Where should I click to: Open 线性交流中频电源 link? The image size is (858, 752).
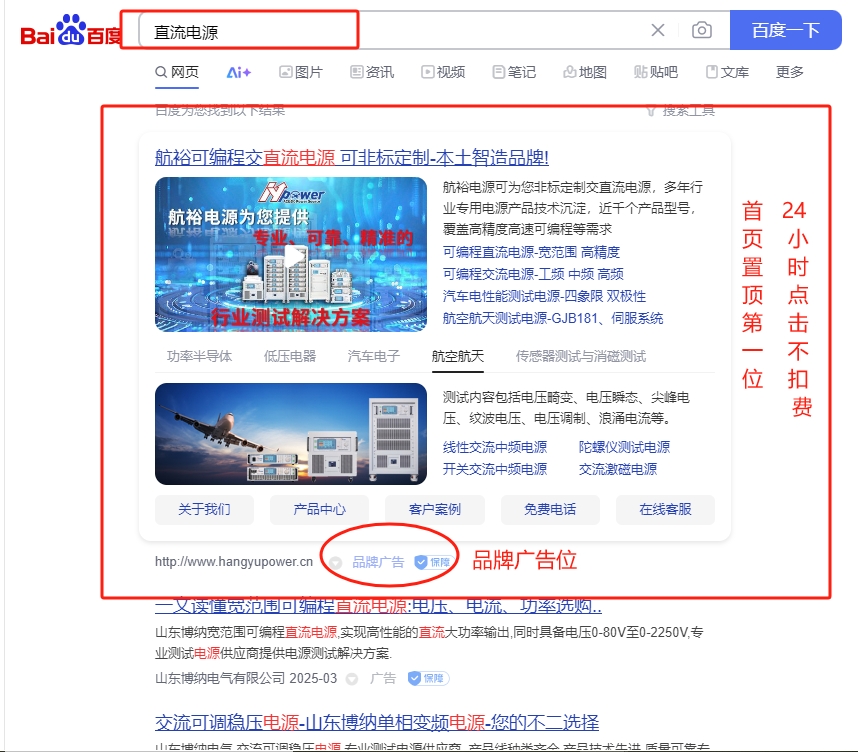495,447
